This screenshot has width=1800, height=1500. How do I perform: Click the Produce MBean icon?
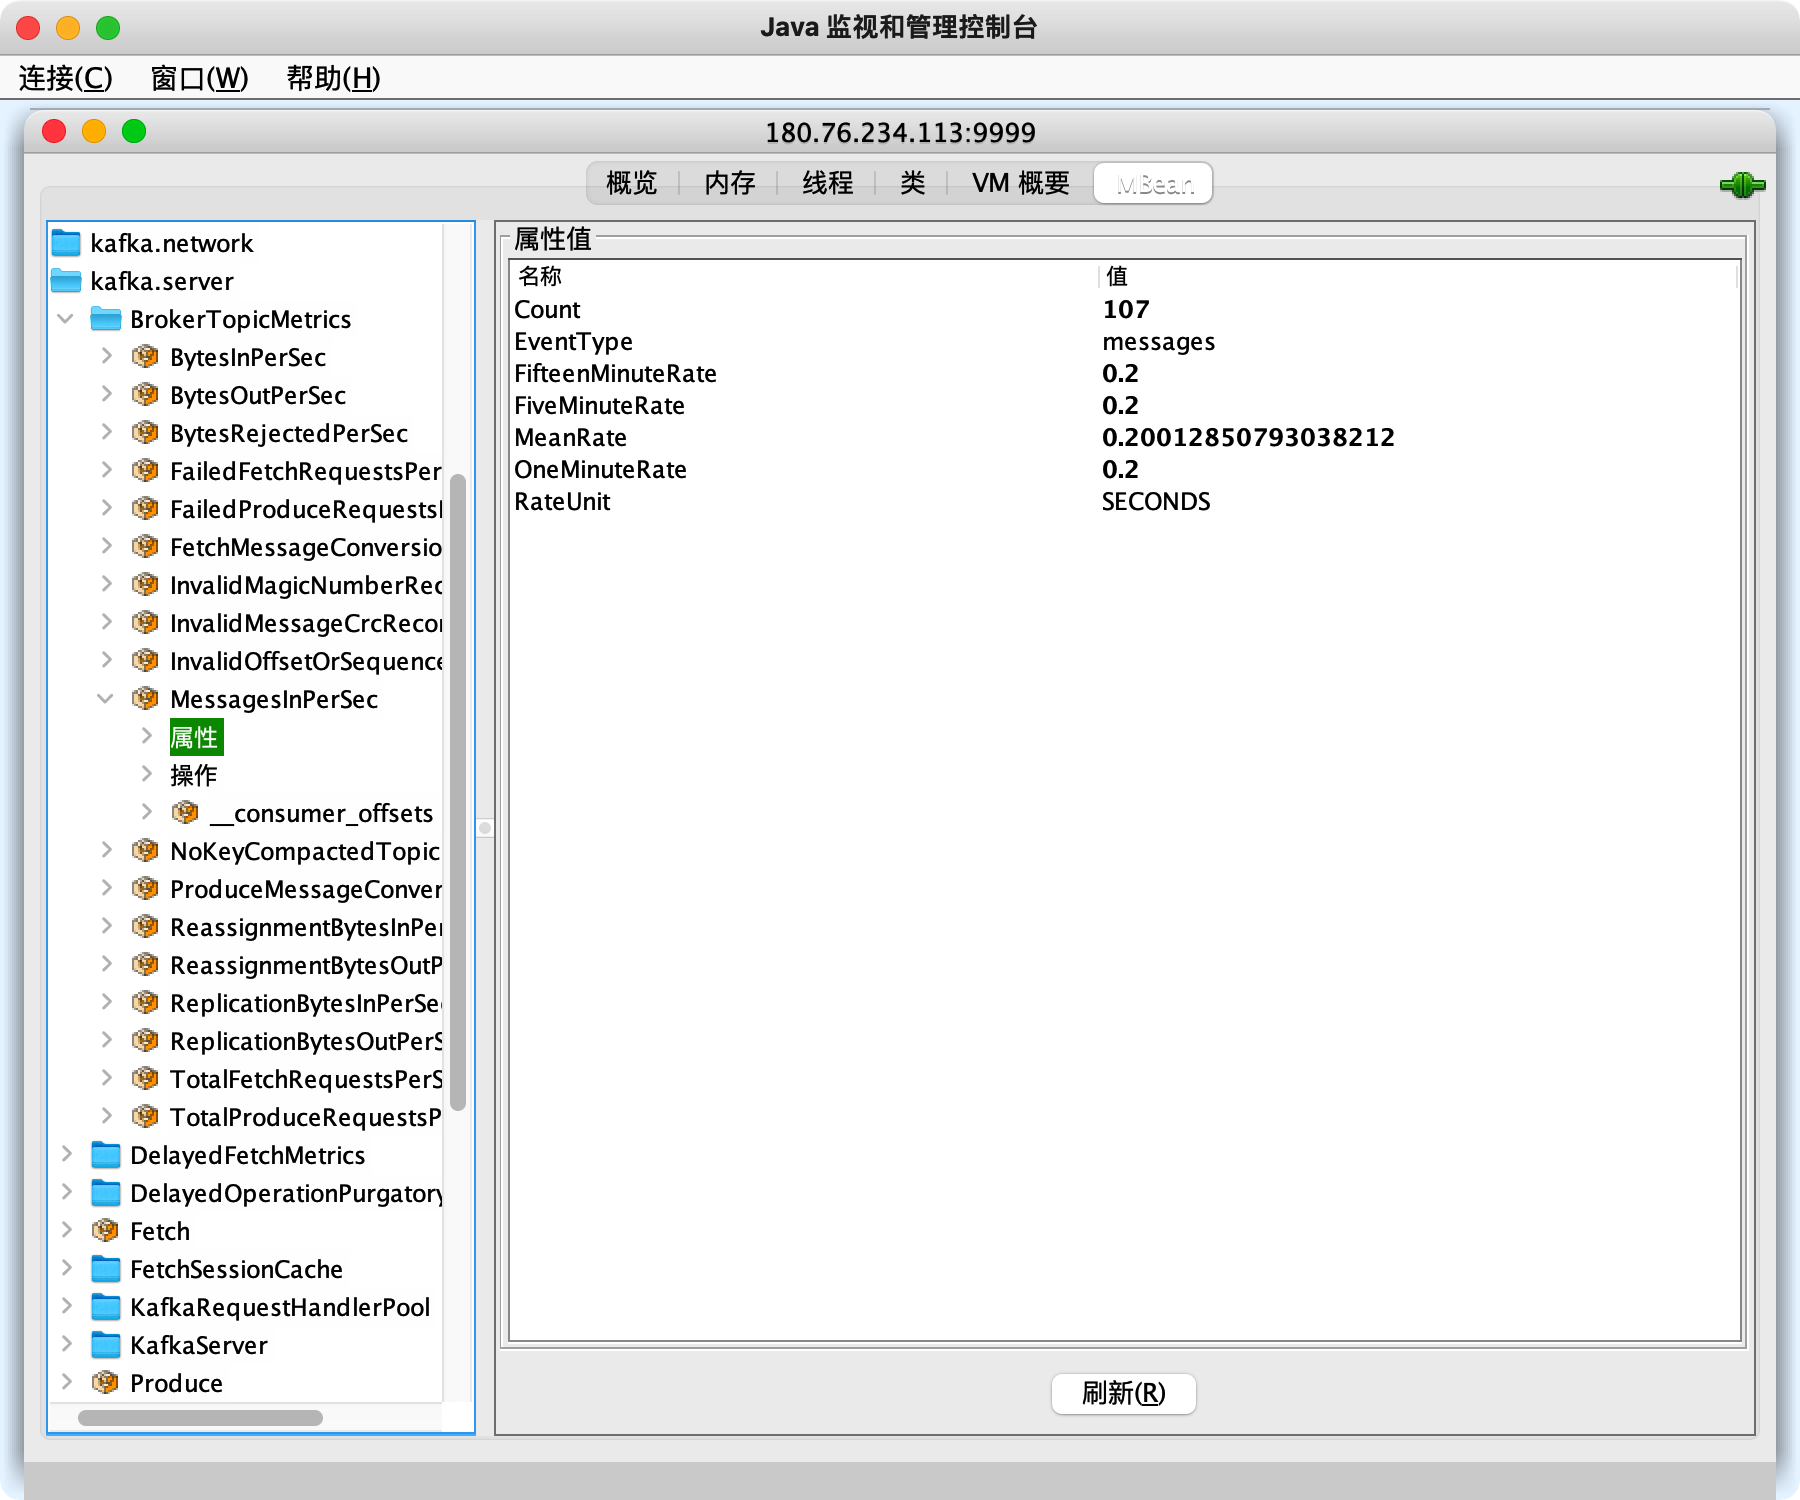[105, 1383]
